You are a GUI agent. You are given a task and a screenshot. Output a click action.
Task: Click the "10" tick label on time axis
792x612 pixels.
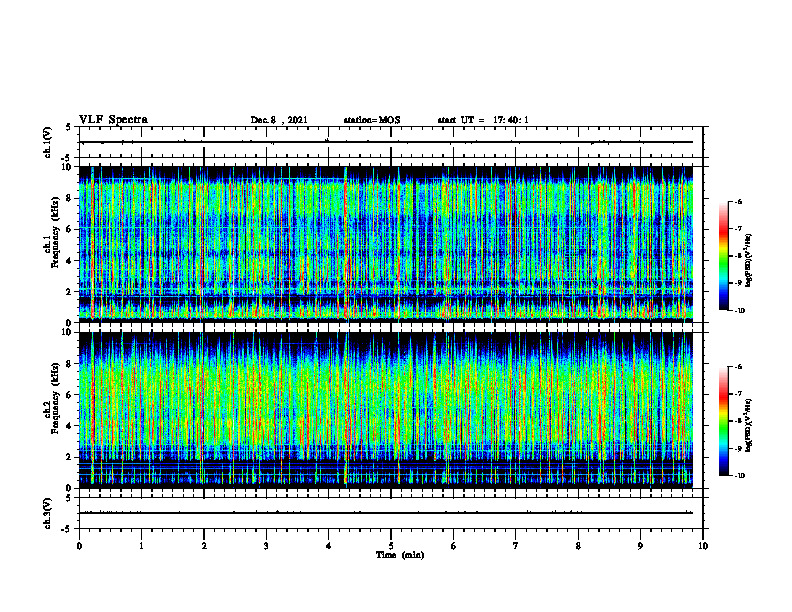click(703, 546)
